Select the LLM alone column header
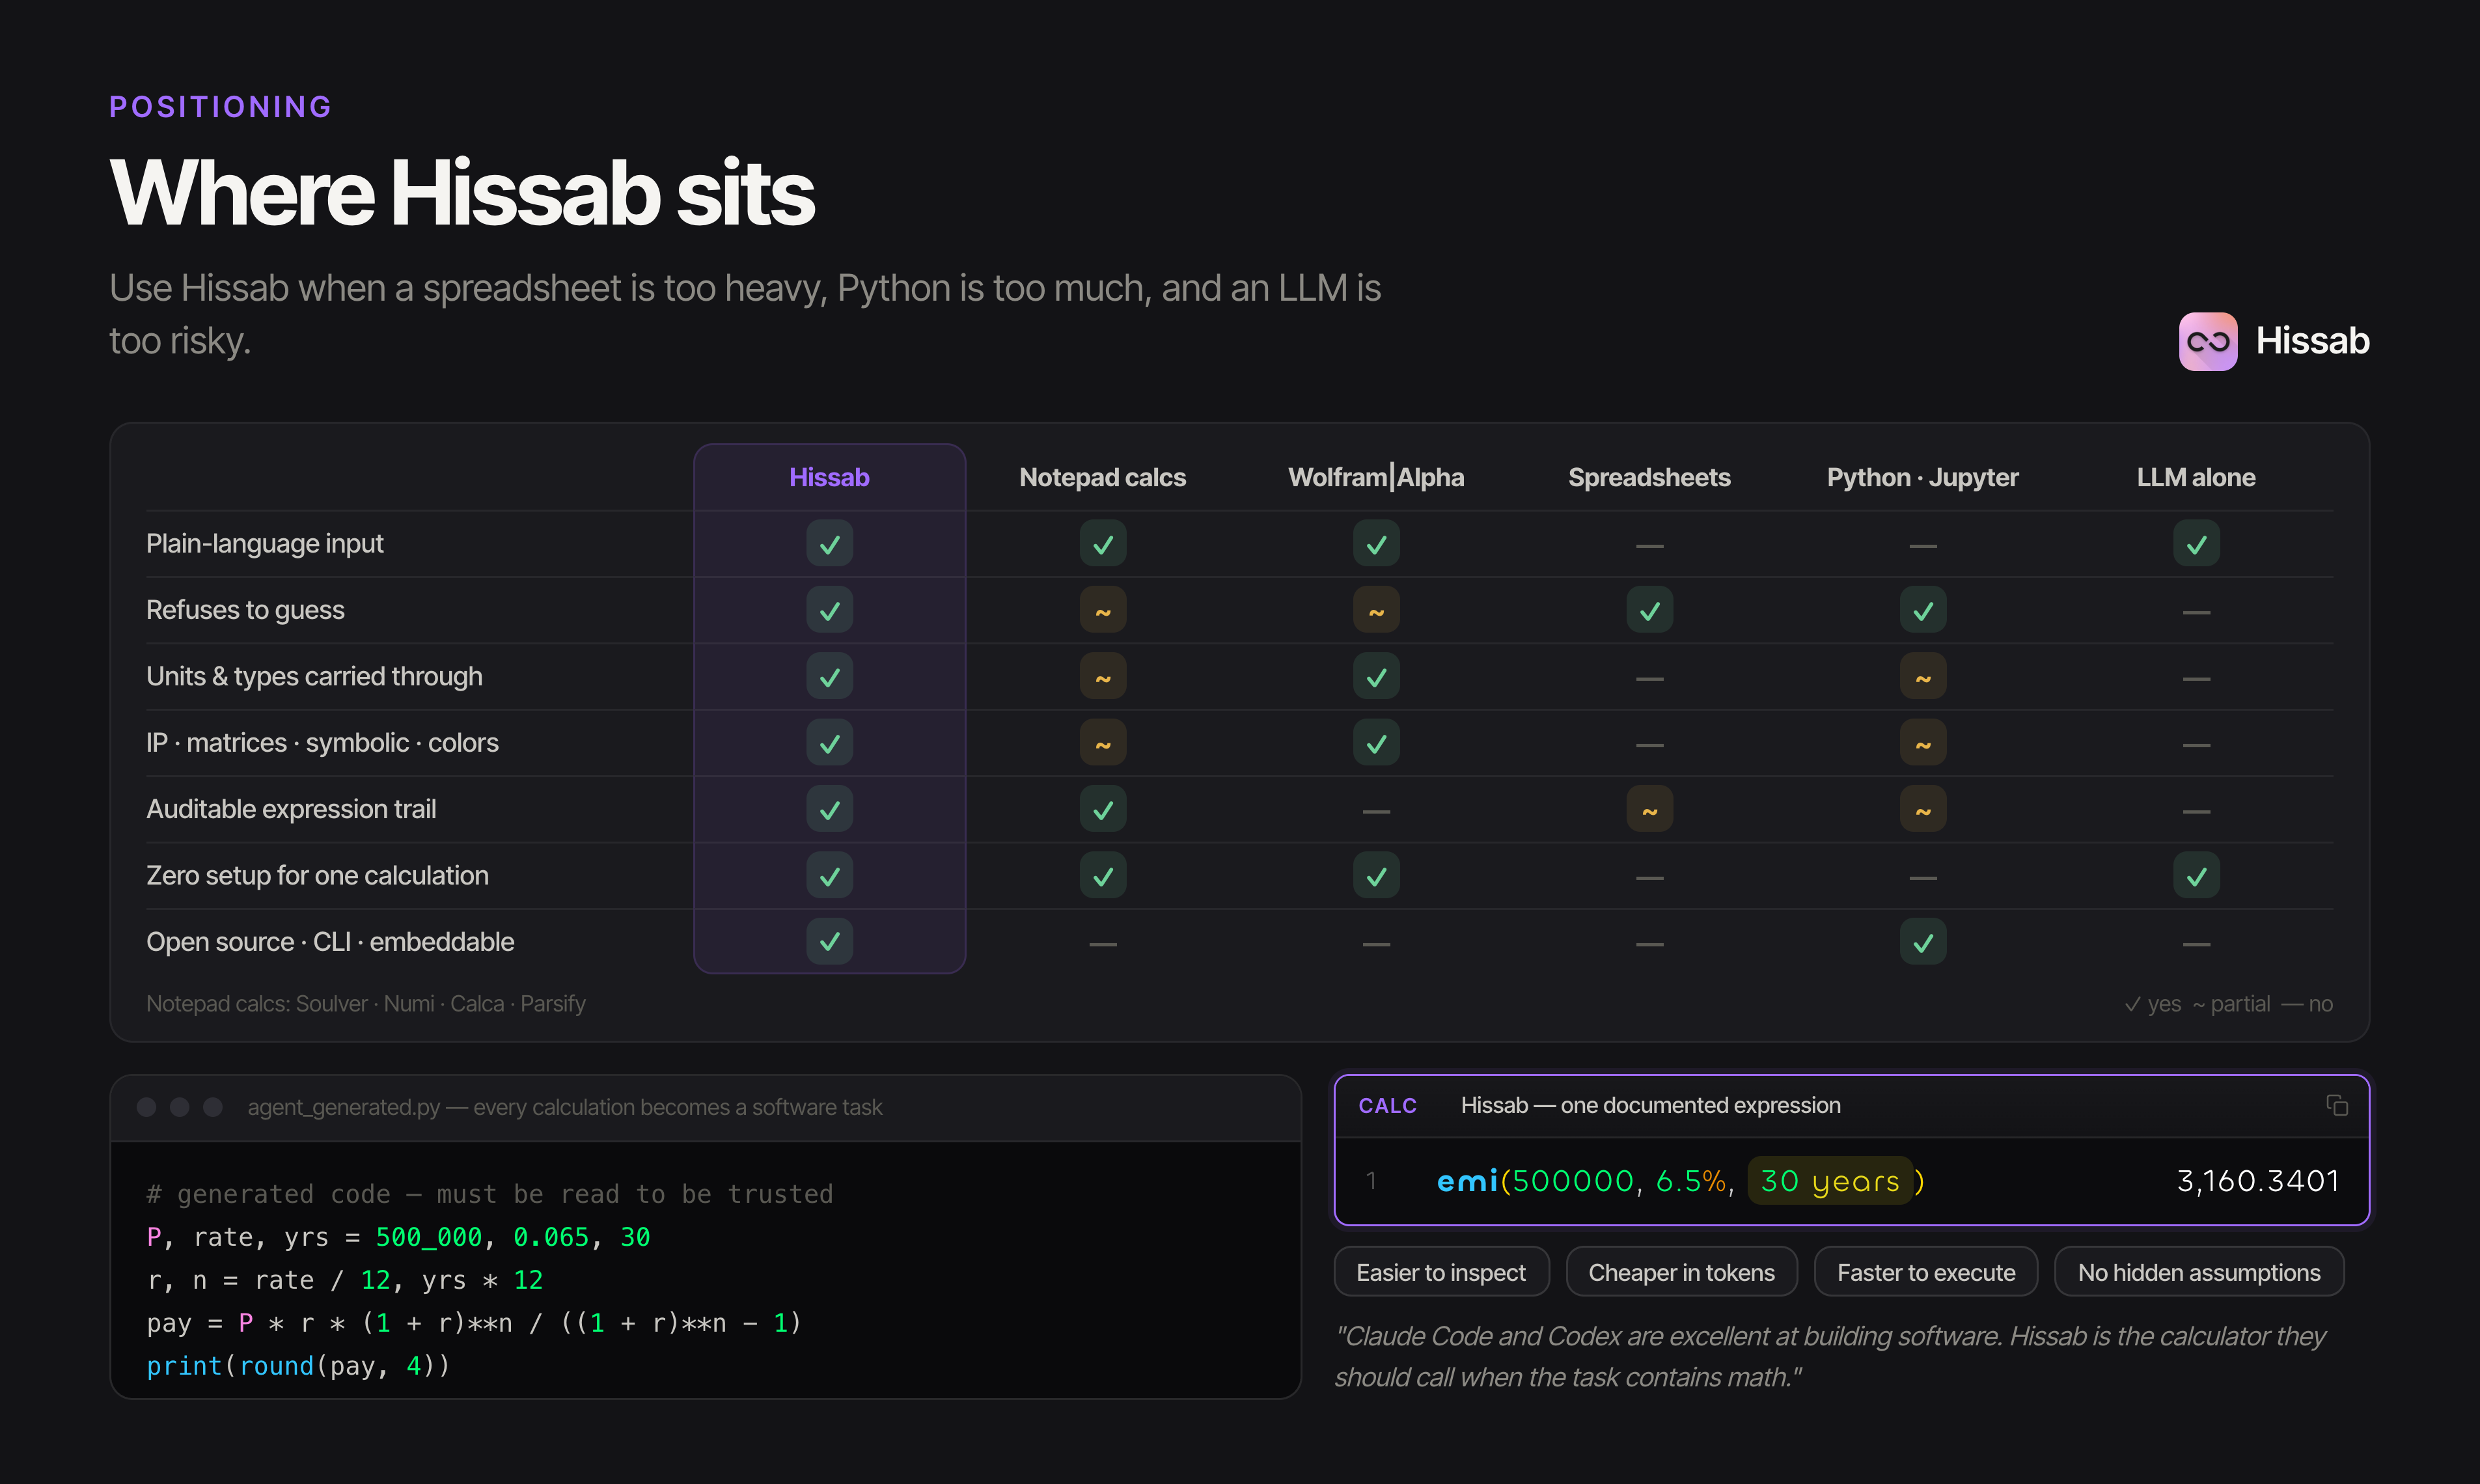Viewport: 2480px width, 1484px height. [x=2196, y=477]
